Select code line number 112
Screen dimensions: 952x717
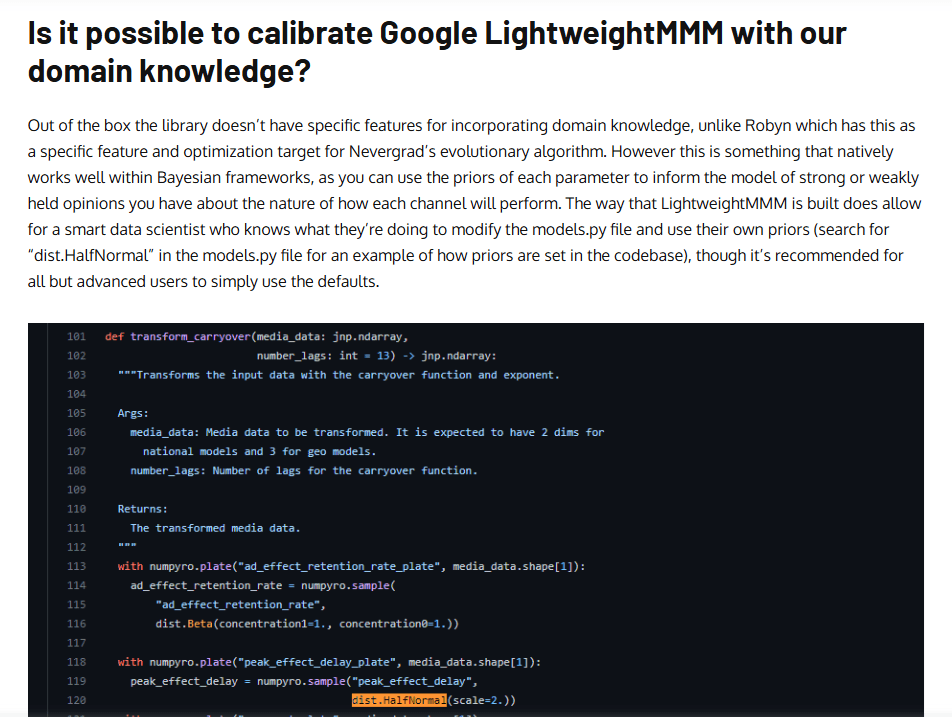(x=76, y=547)
